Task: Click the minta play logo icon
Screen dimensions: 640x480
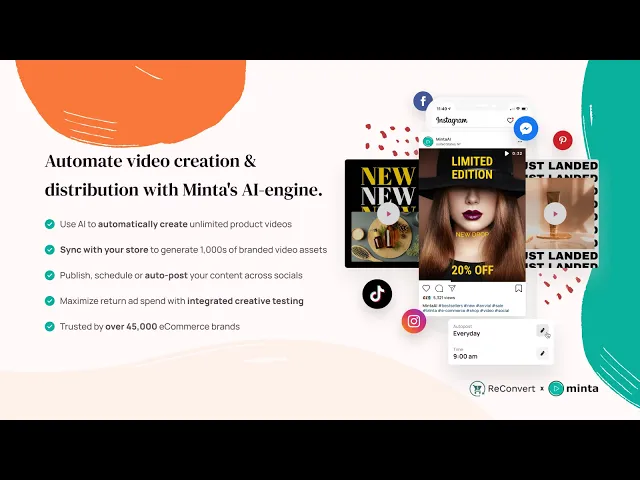Action: pyautogui.click(x=556, y=389)
